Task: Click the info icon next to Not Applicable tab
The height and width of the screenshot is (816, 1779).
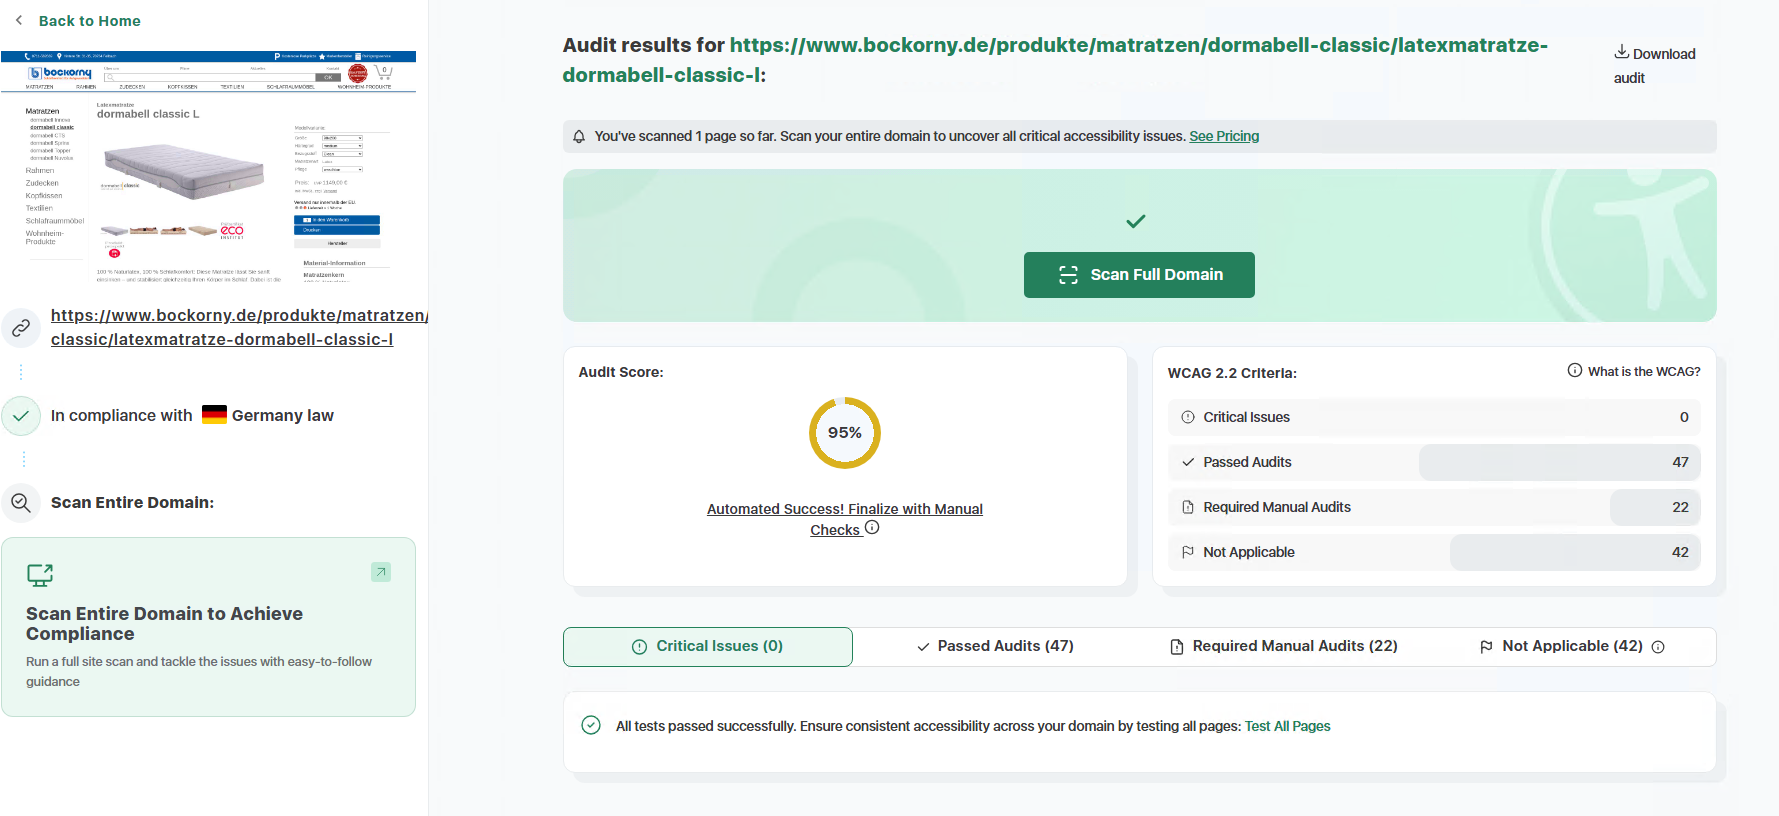Action: point(1658,647)
